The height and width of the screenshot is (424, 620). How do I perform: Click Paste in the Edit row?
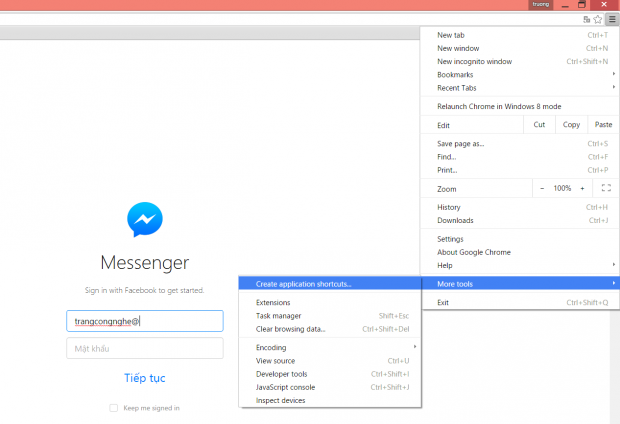(x=603, y=125)
